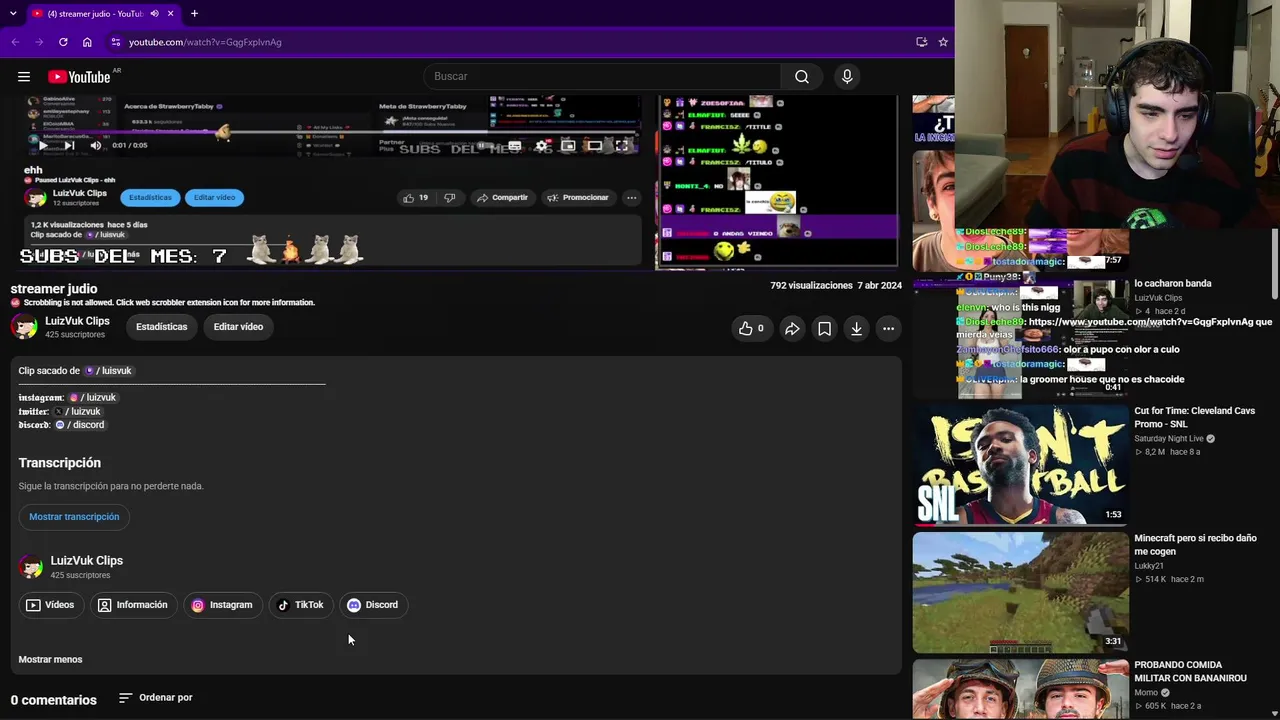
Task: Toggle autoplay switch in the player
Action: (x=485, y=145)
